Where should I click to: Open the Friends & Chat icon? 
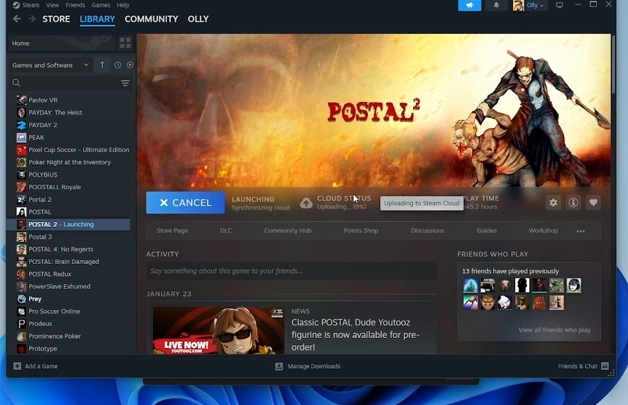click(605, 366)
